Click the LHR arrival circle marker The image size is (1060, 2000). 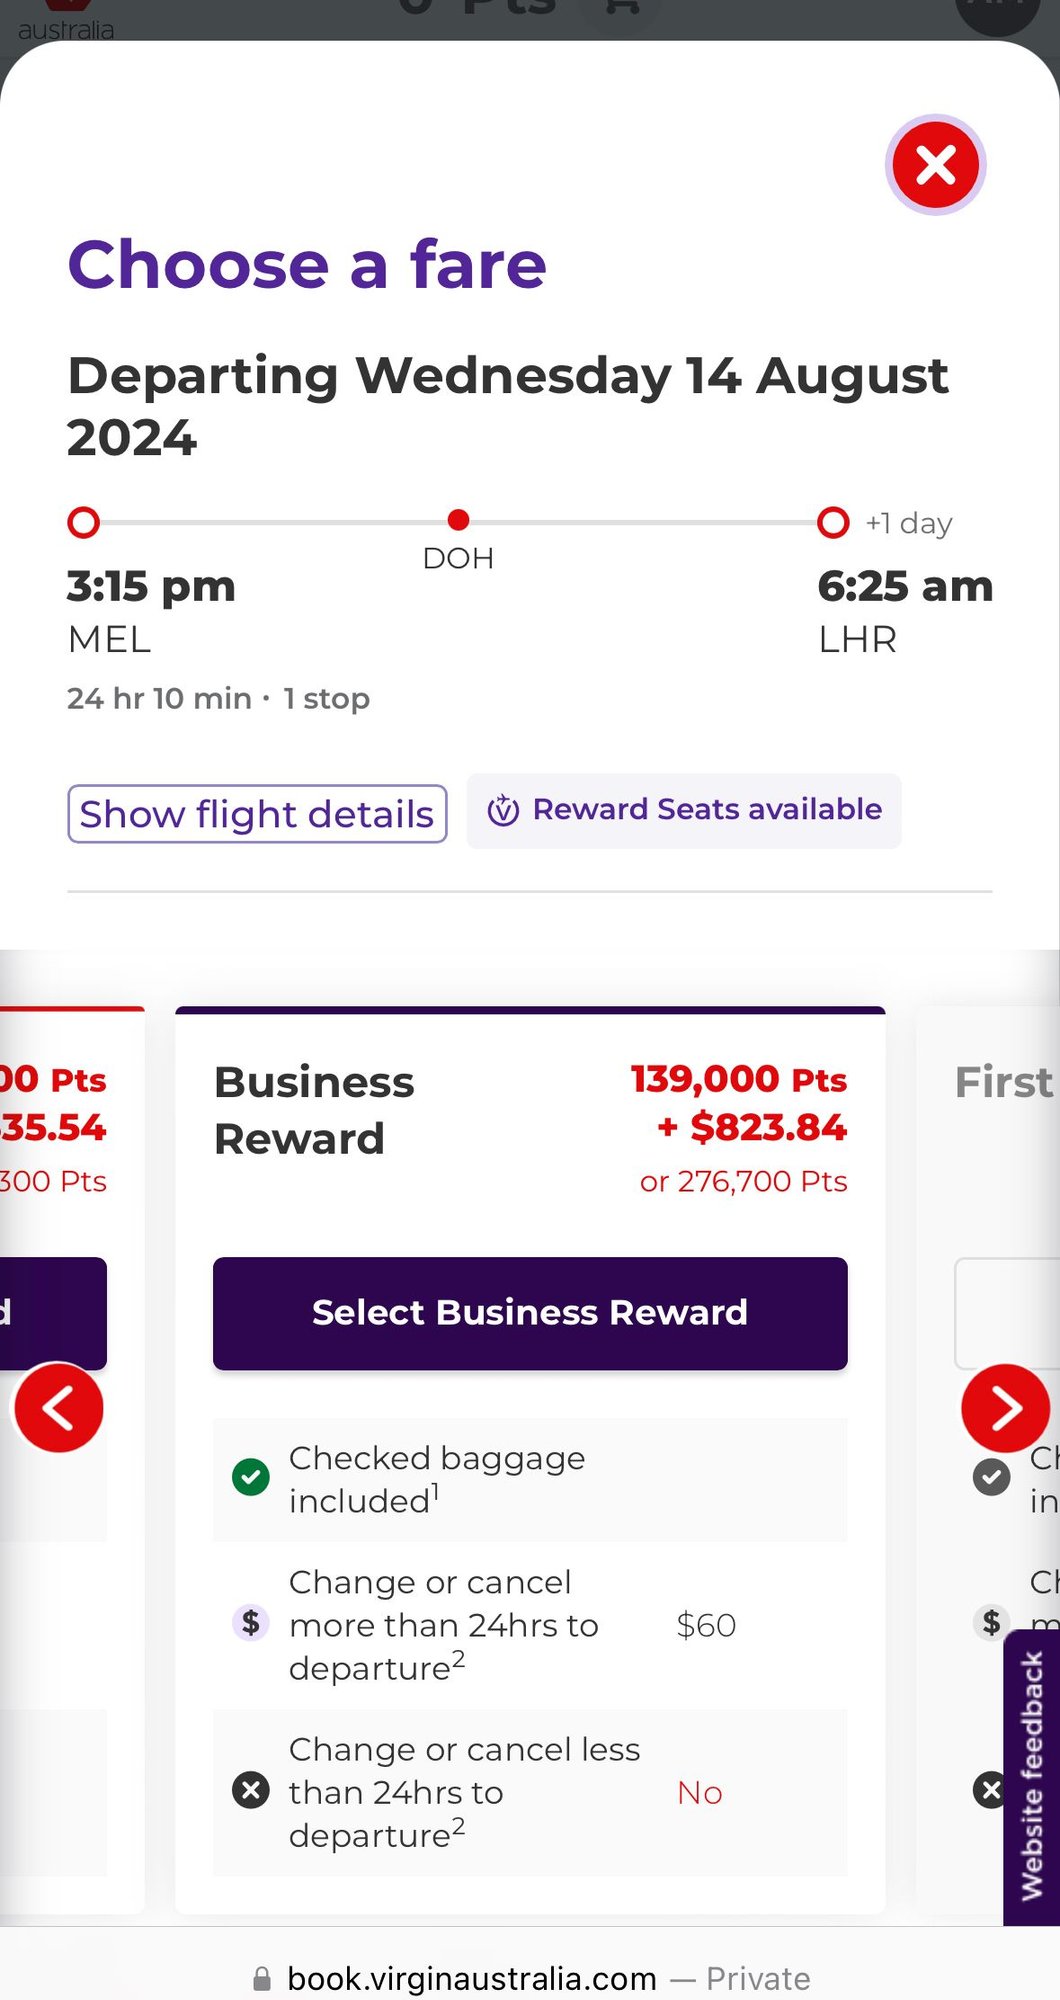click(833, 522)
